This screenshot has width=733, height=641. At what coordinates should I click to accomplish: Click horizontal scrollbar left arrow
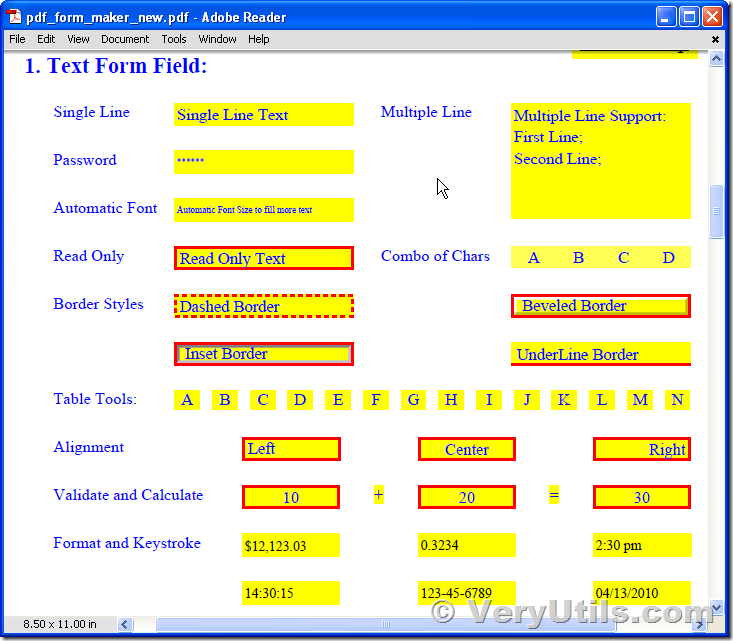pyautogui.click(x=124, y=624)
